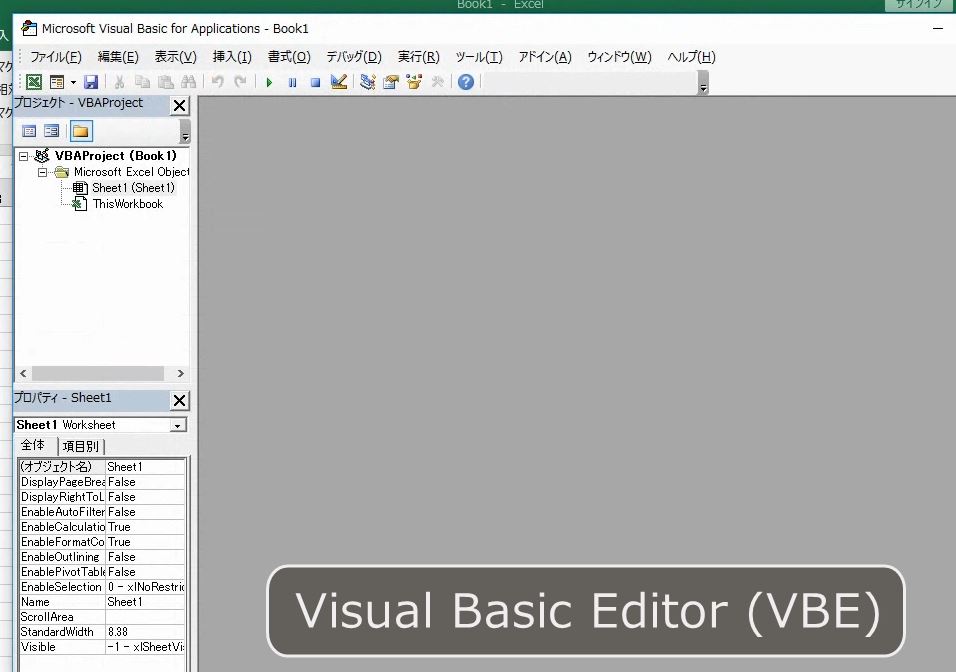Select ThisWorkbook in project tree
The height and width of the screenshot is (672, 956).
(127, 204)
